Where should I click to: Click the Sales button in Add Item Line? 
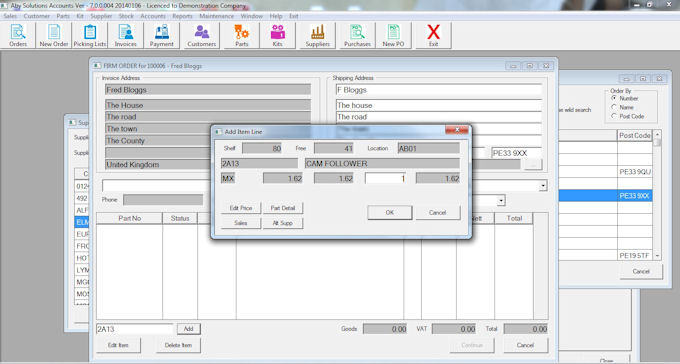pos(241,223)
